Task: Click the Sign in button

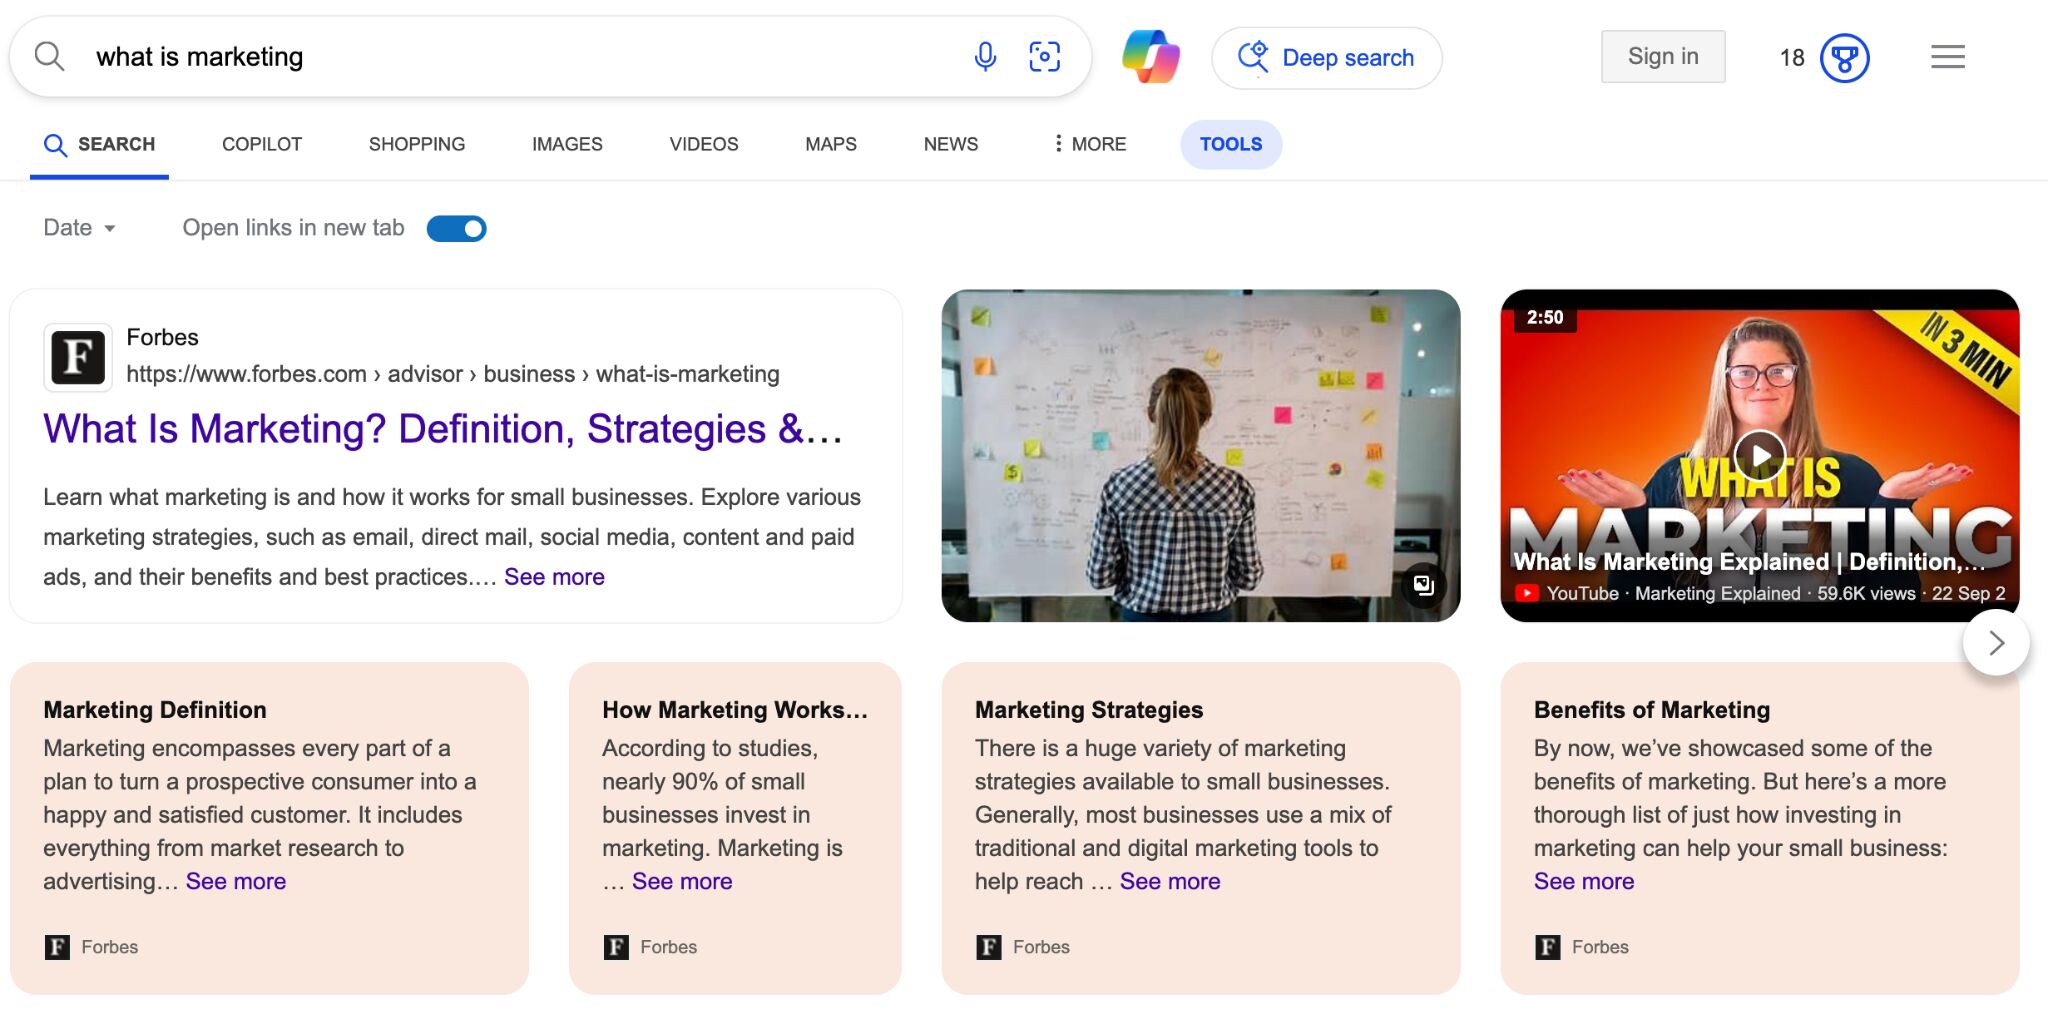Action: 1662,56
